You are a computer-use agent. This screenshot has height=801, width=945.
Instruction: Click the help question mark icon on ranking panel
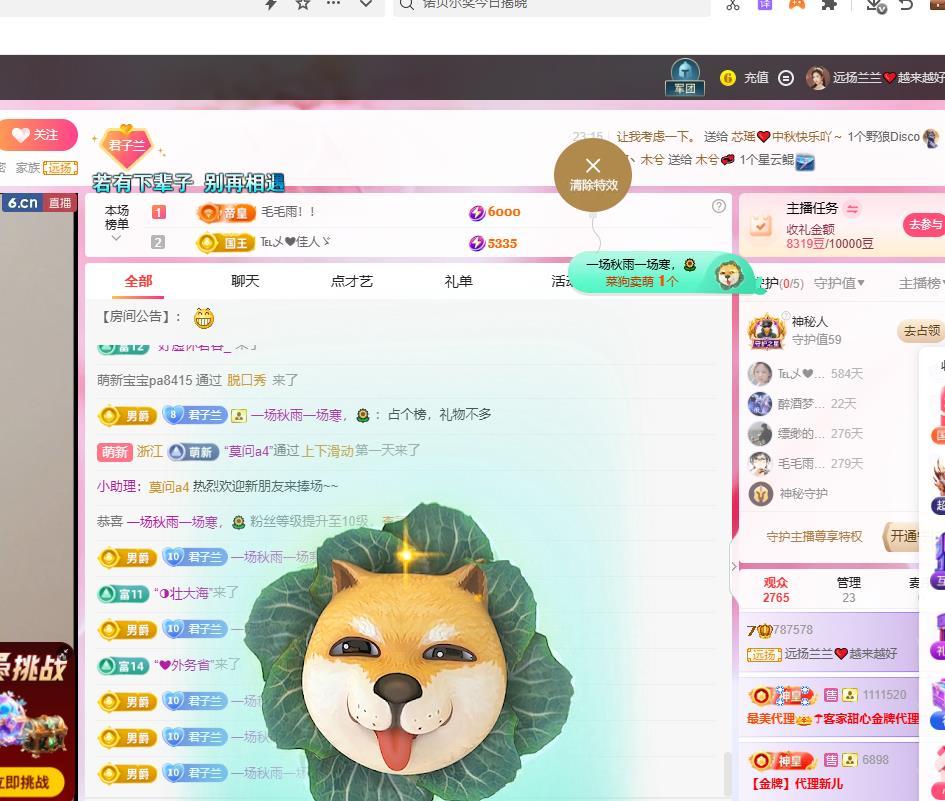718,206
